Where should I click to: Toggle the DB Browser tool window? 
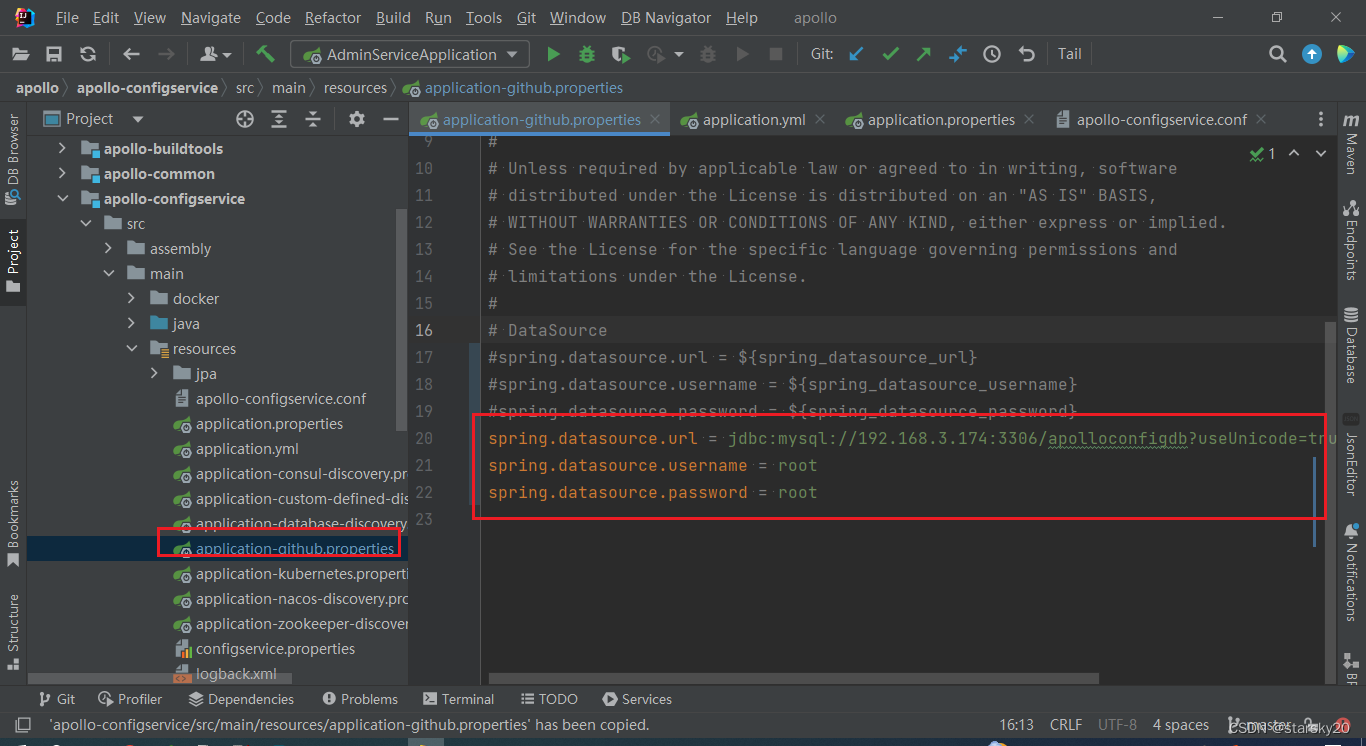pyautogui.click(x=13, y=159)
